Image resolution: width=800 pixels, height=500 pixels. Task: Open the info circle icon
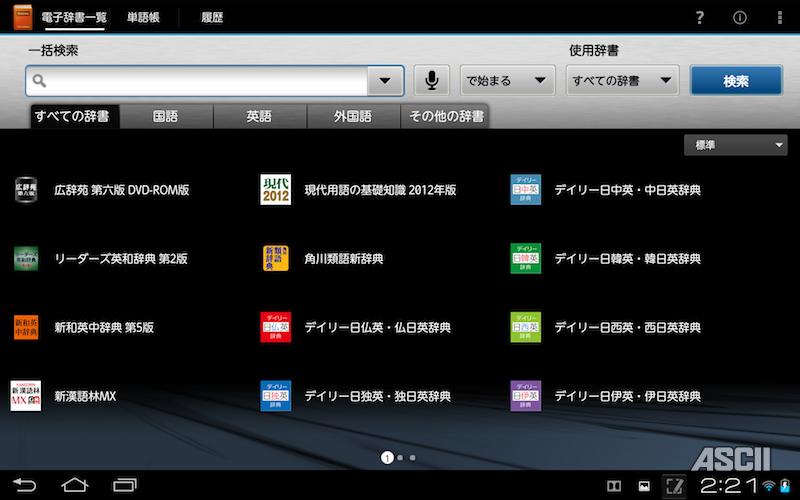pyautogui.click(x=739, y=18)
